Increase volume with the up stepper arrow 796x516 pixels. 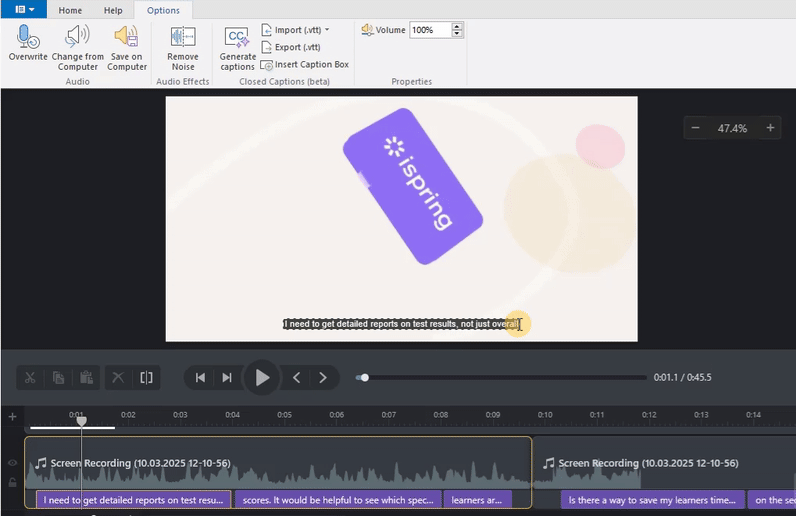tap(457, 26)
